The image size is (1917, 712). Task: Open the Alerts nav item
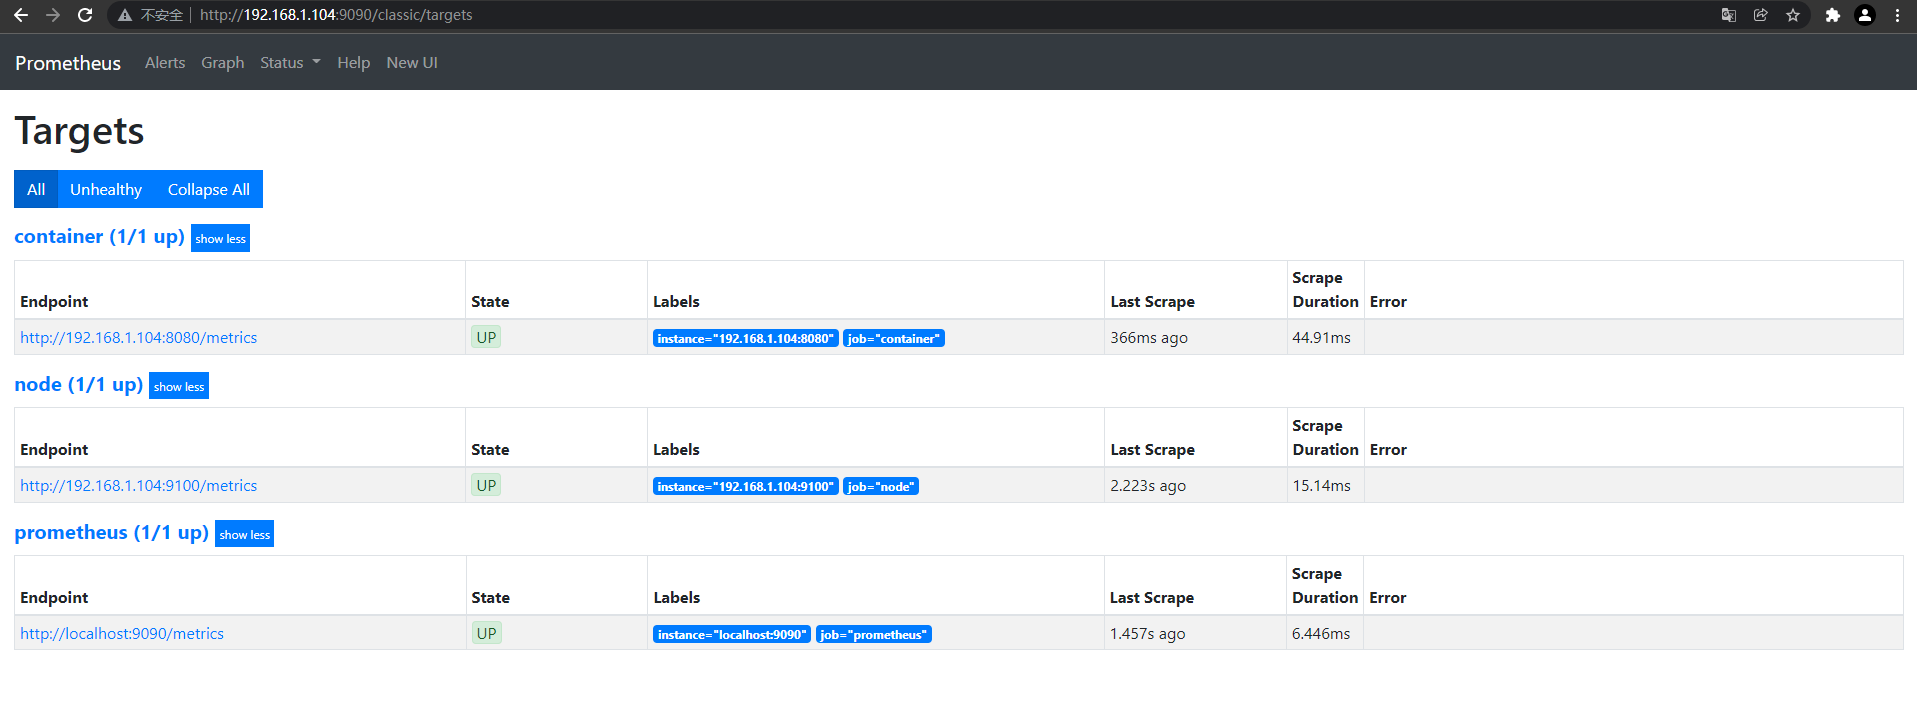[165, 62]
